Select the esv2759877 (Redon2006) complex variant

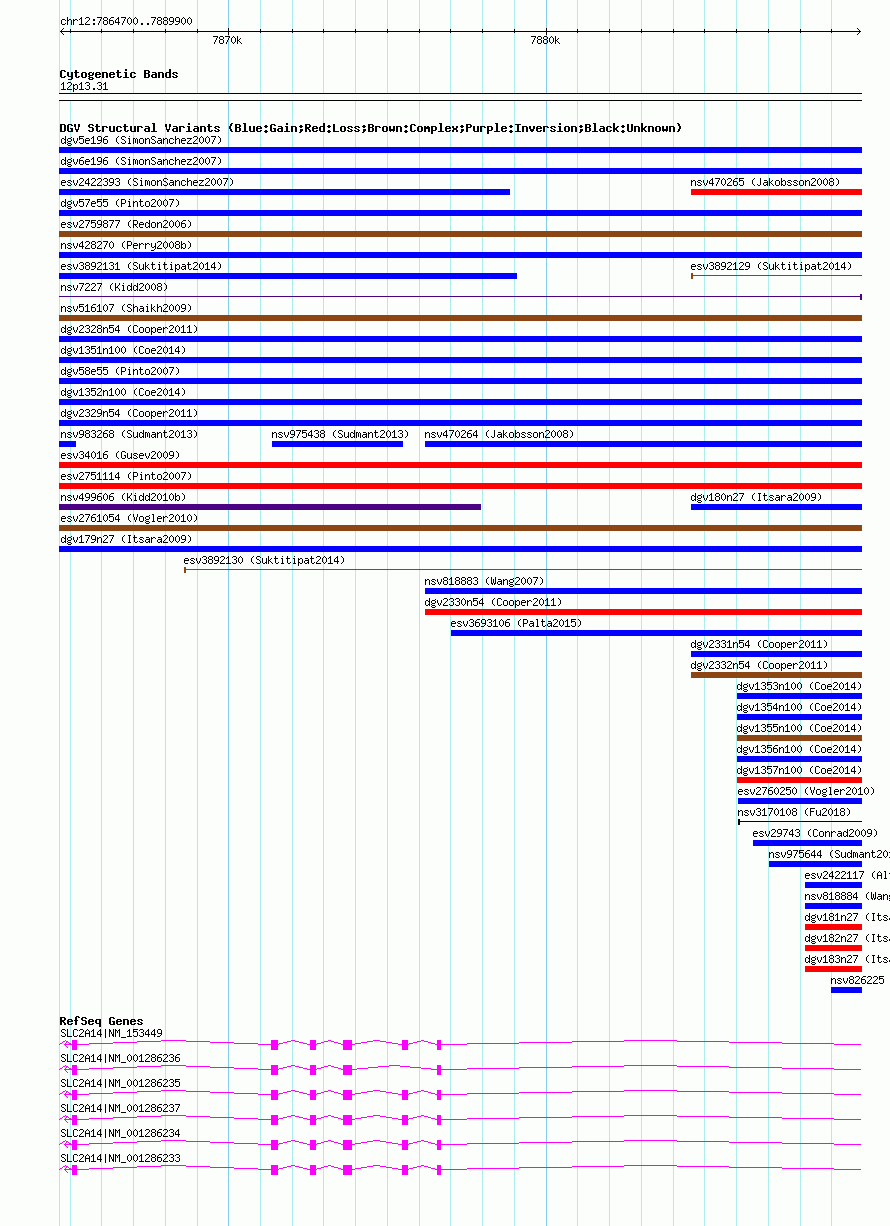click(126, 224)
